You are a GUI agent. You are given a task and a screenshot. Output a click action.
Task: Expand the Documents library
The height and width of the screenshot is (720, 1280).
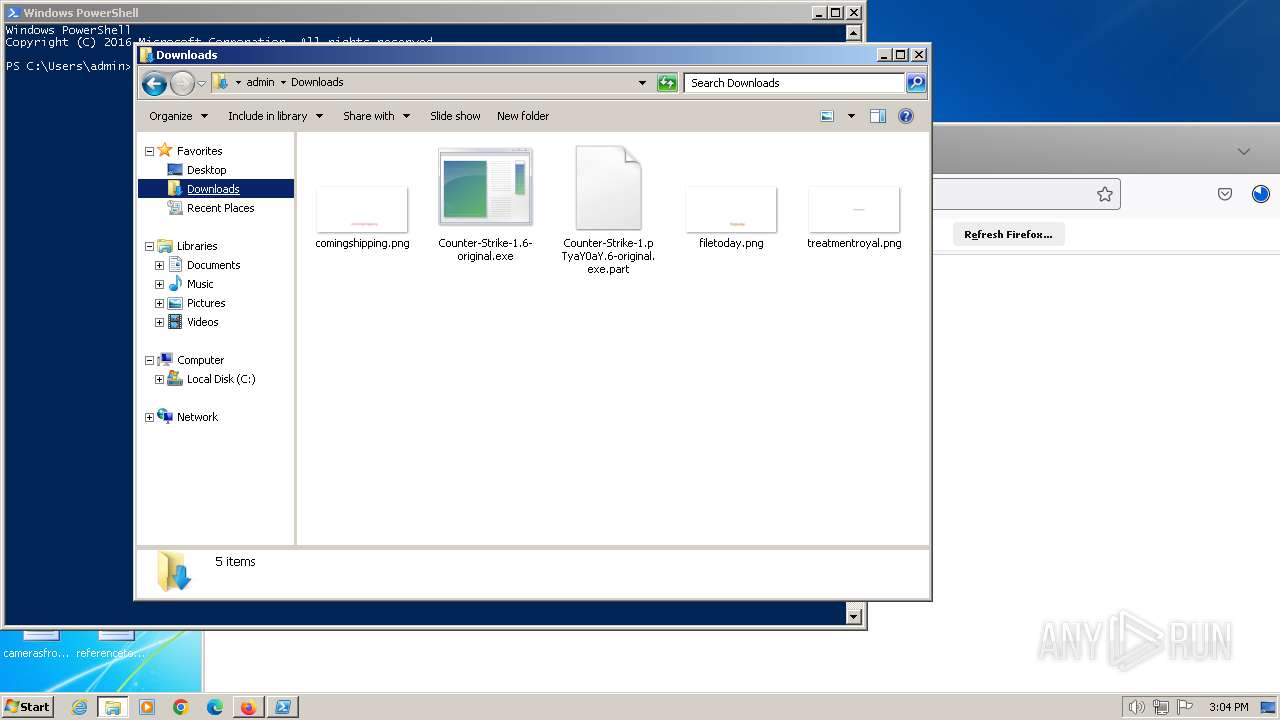(x=159, y=265)
